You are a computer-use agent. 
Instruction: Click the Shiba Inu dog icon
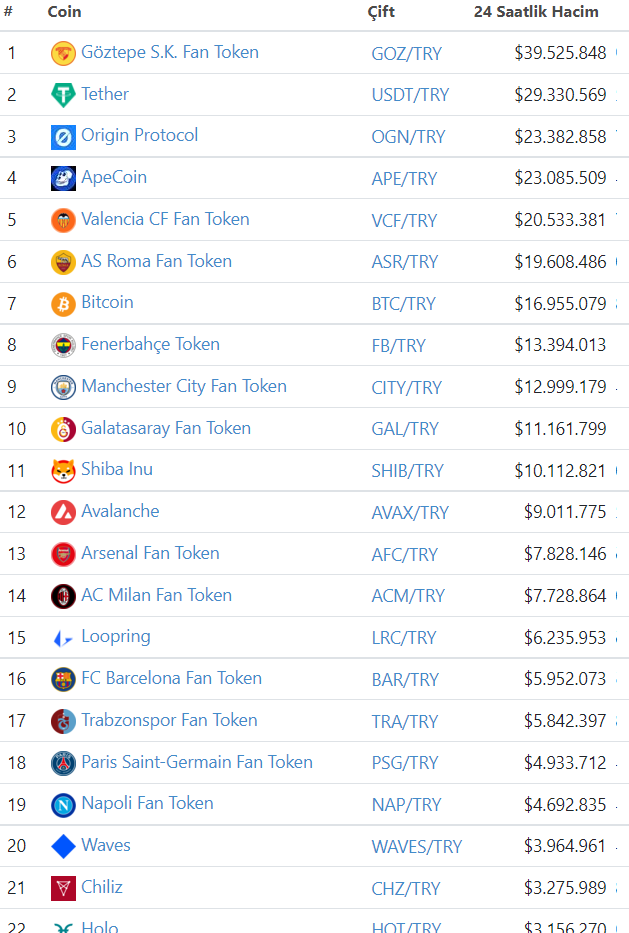[x=63, y=471]
